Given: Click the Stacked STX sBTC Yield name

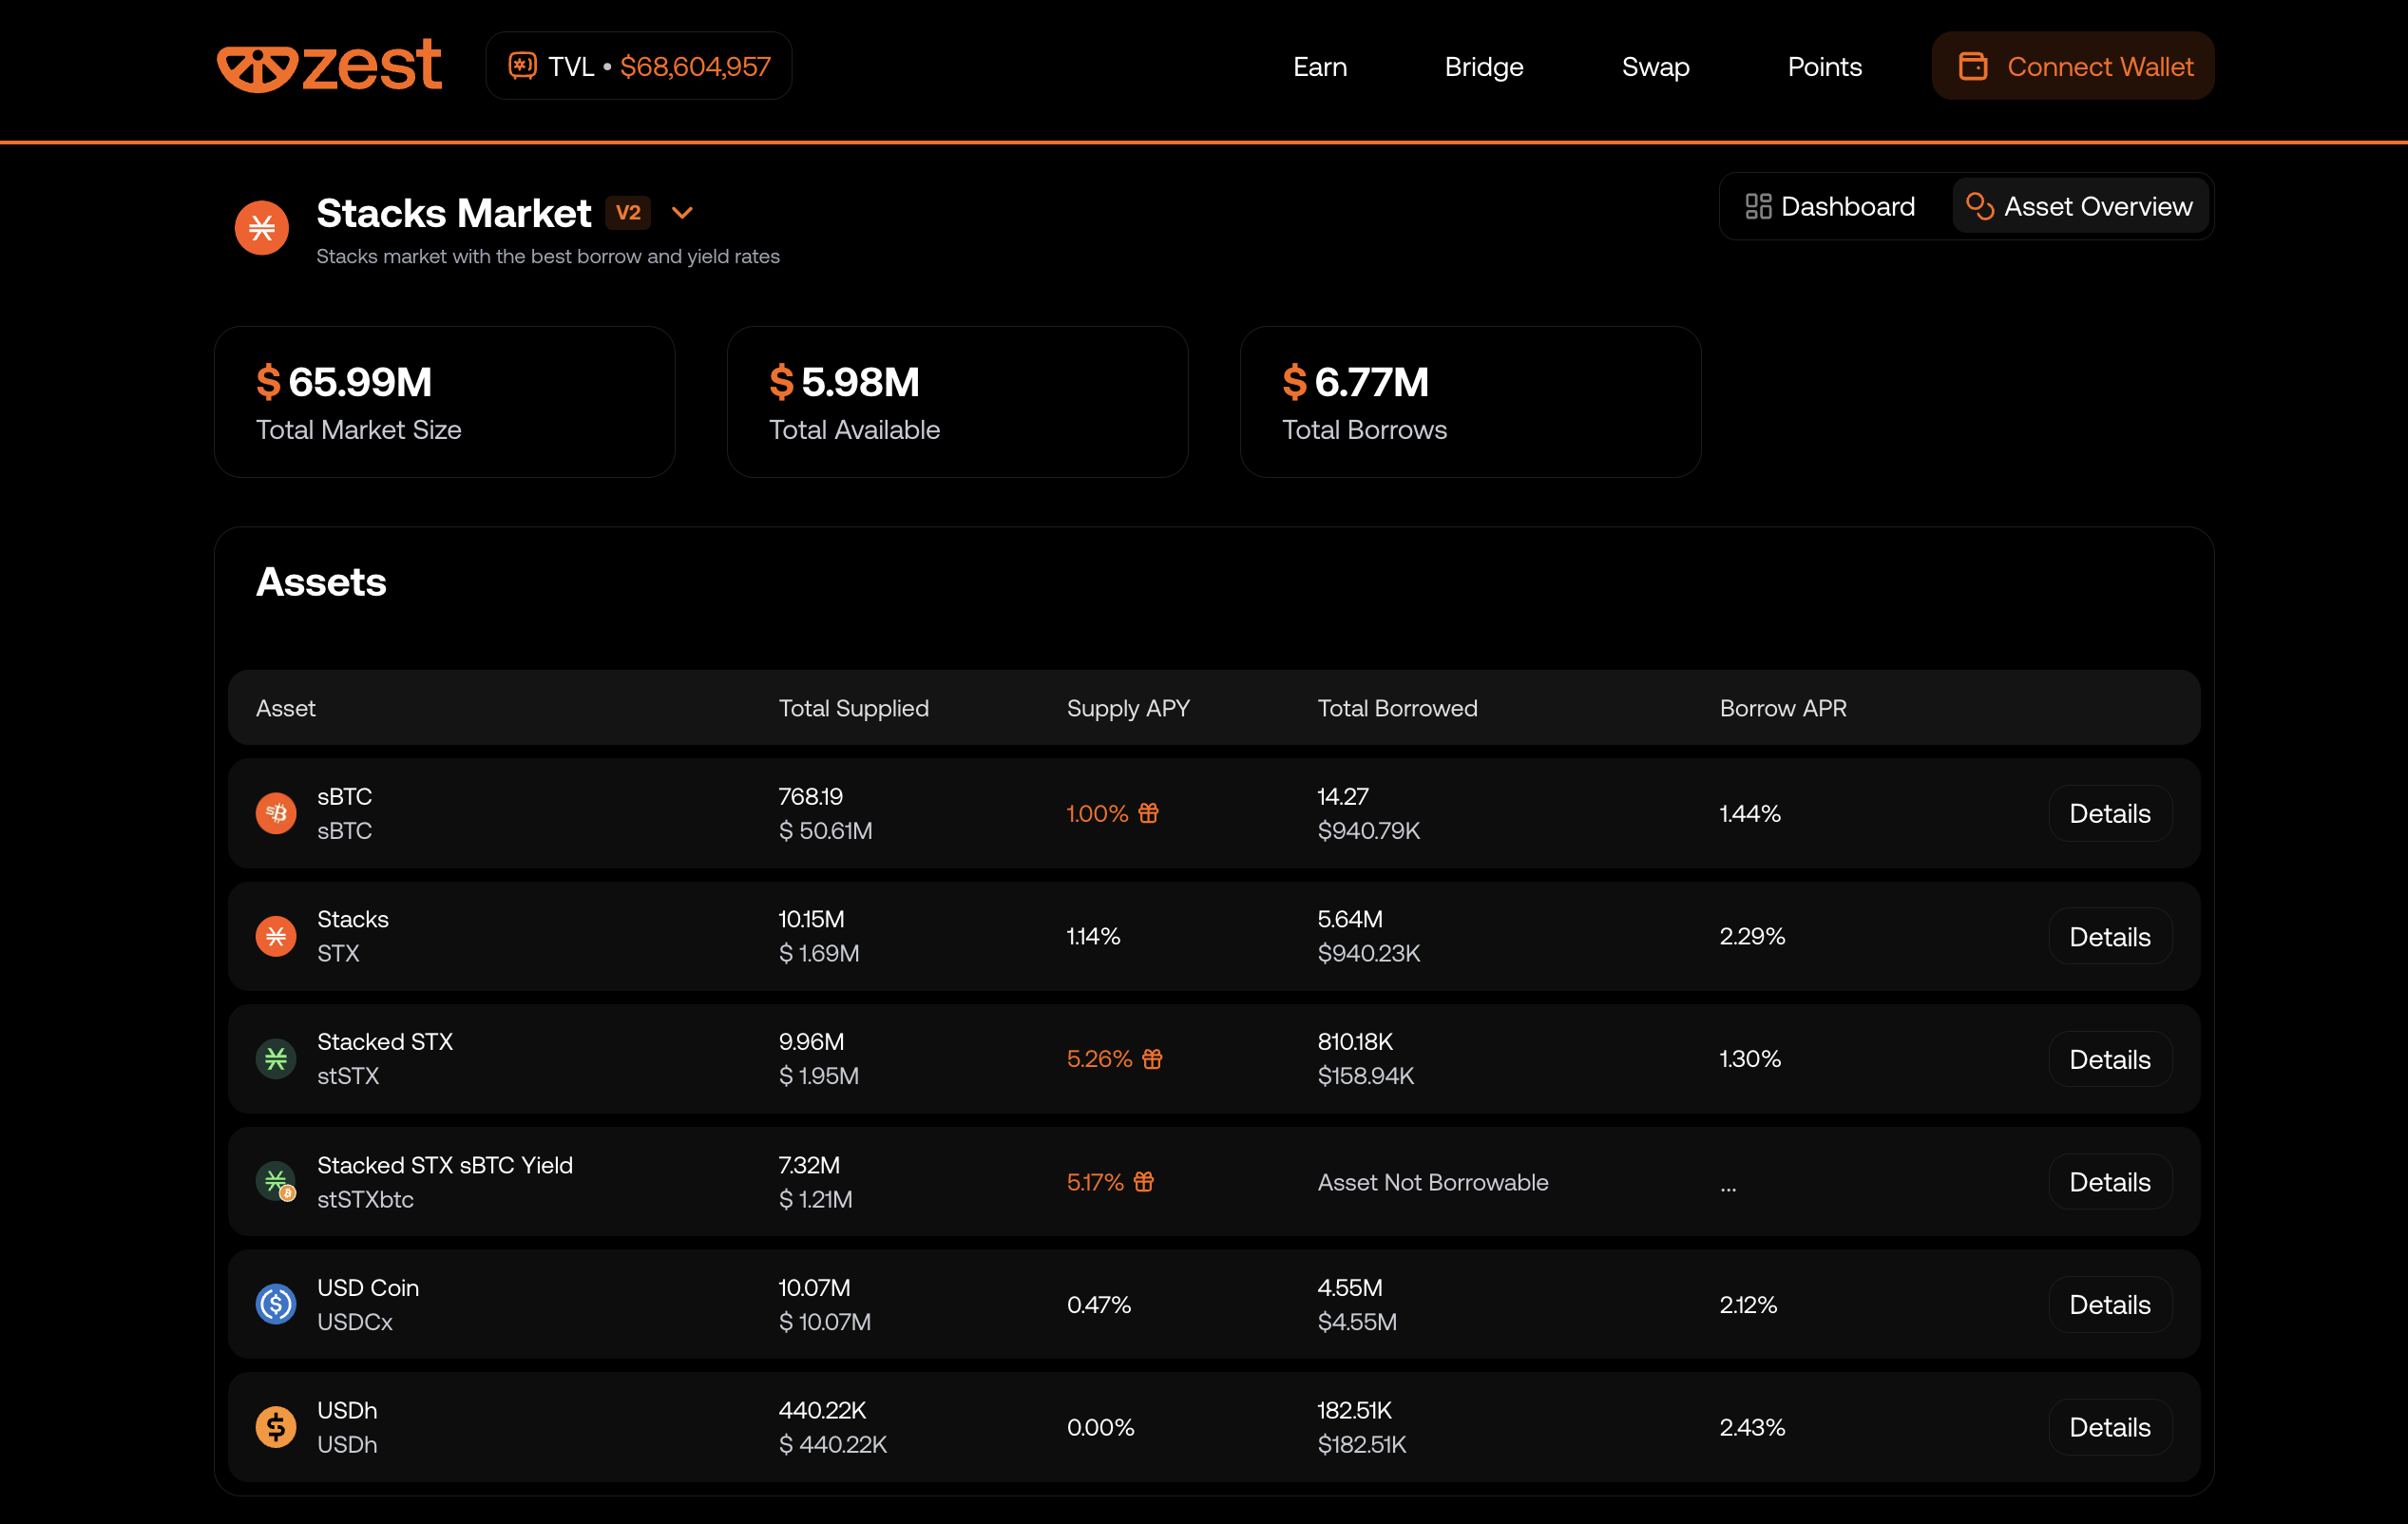Looking at the screenshot, I should point(445,1165).
